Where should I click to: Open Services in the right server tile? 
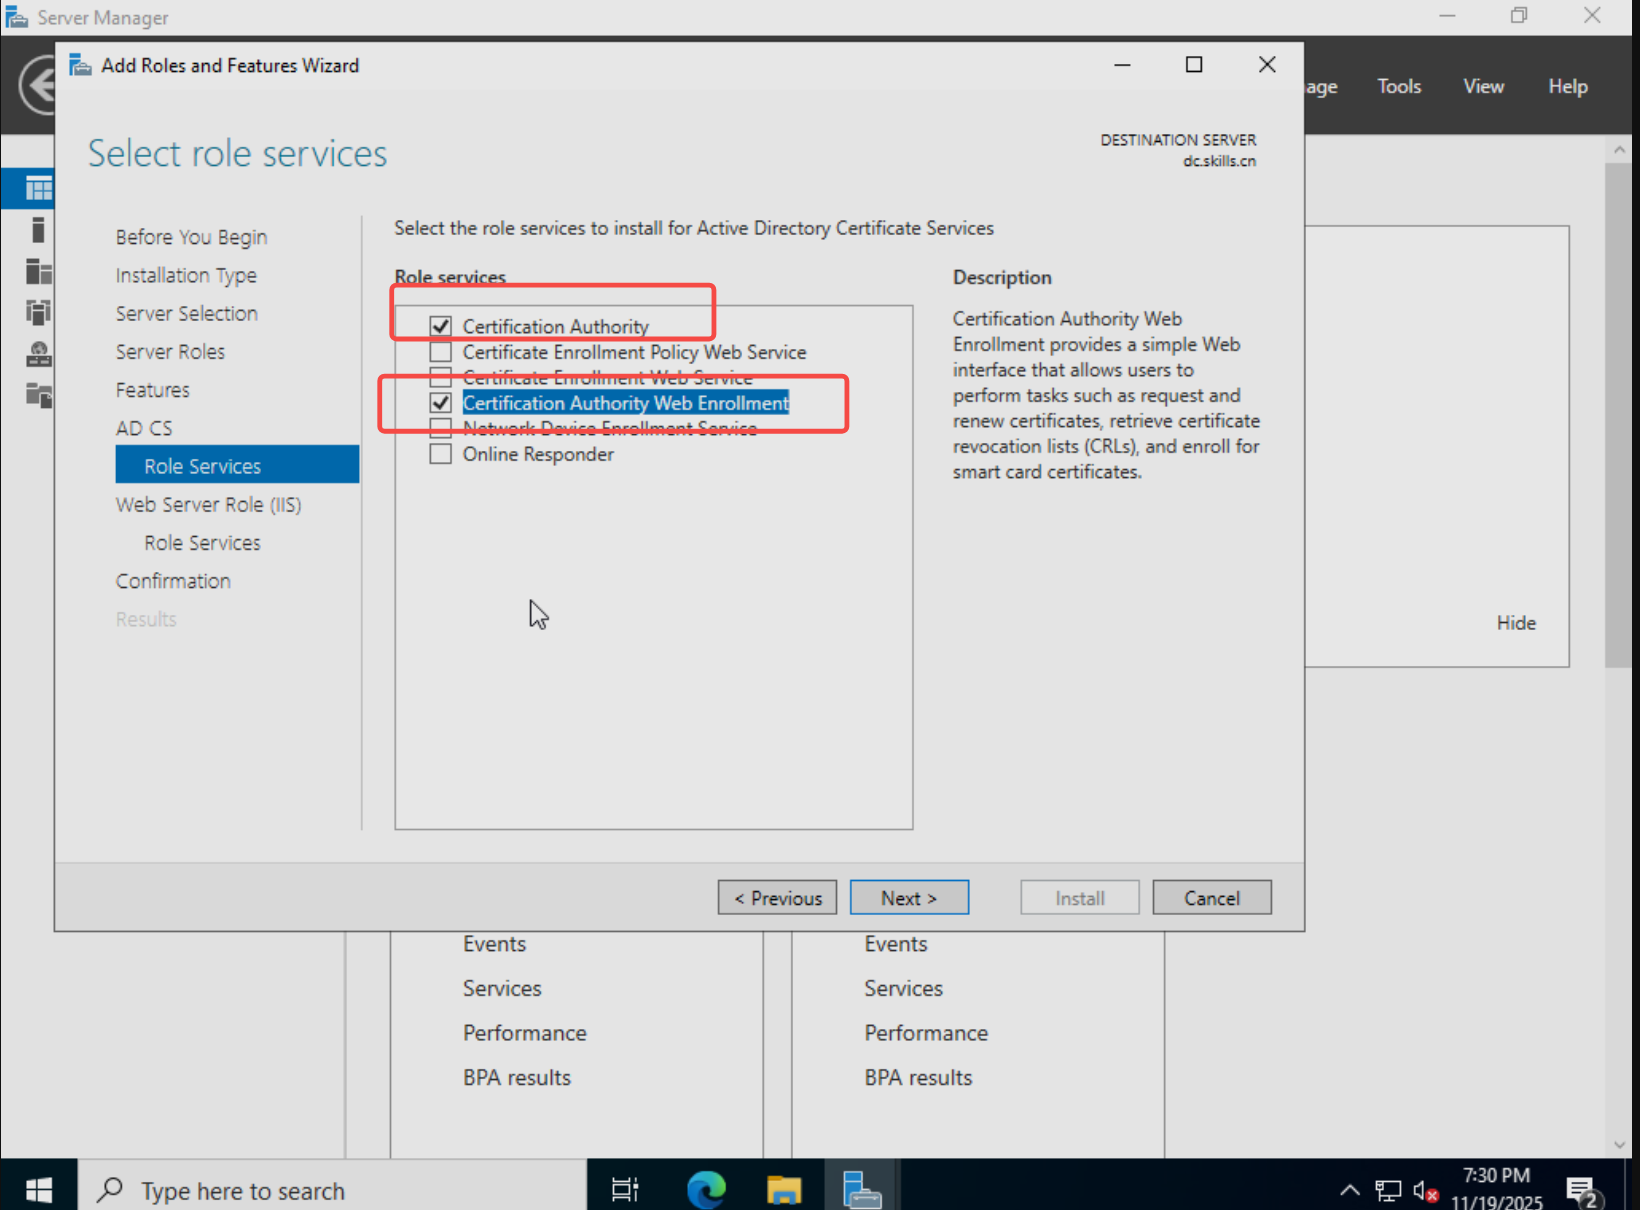pos(904,988)
